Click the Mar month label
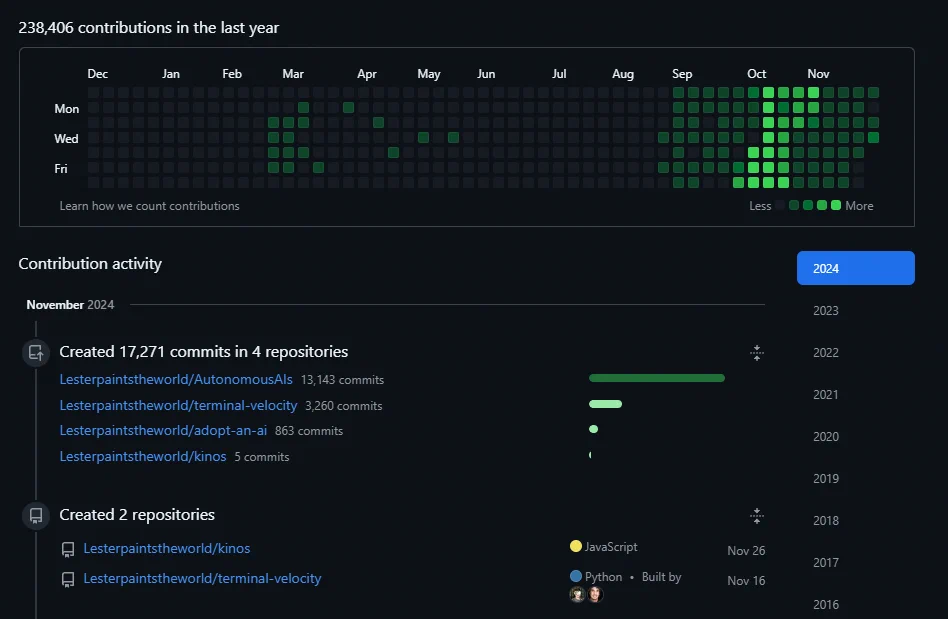Screen dimensions: 948x619 coord(293,74)
